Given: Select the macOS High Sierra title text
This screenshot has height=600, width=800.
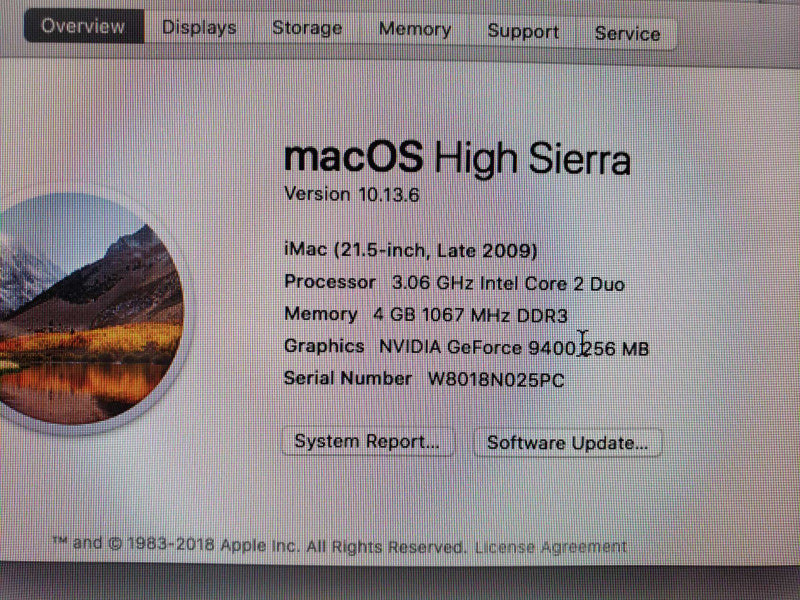Looking at the screenshot, I should [457, 159].
